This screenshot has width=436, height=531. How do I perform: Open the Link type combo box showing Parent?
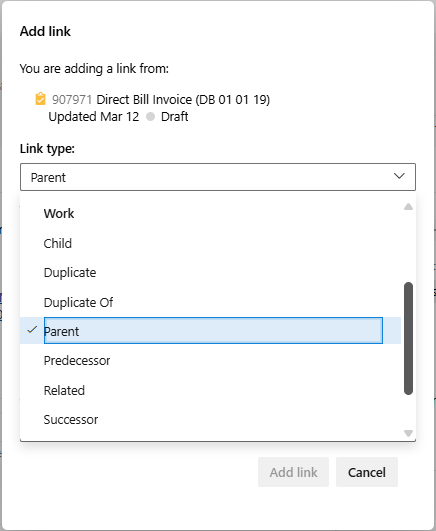pyautogui.click(x=218, y=177)
